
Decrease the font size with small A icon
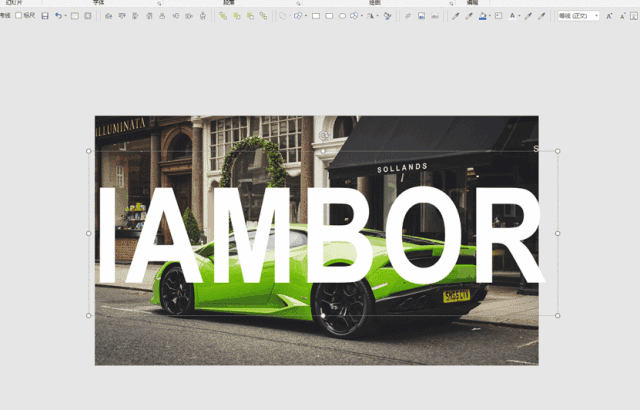(x=622, y=16)
